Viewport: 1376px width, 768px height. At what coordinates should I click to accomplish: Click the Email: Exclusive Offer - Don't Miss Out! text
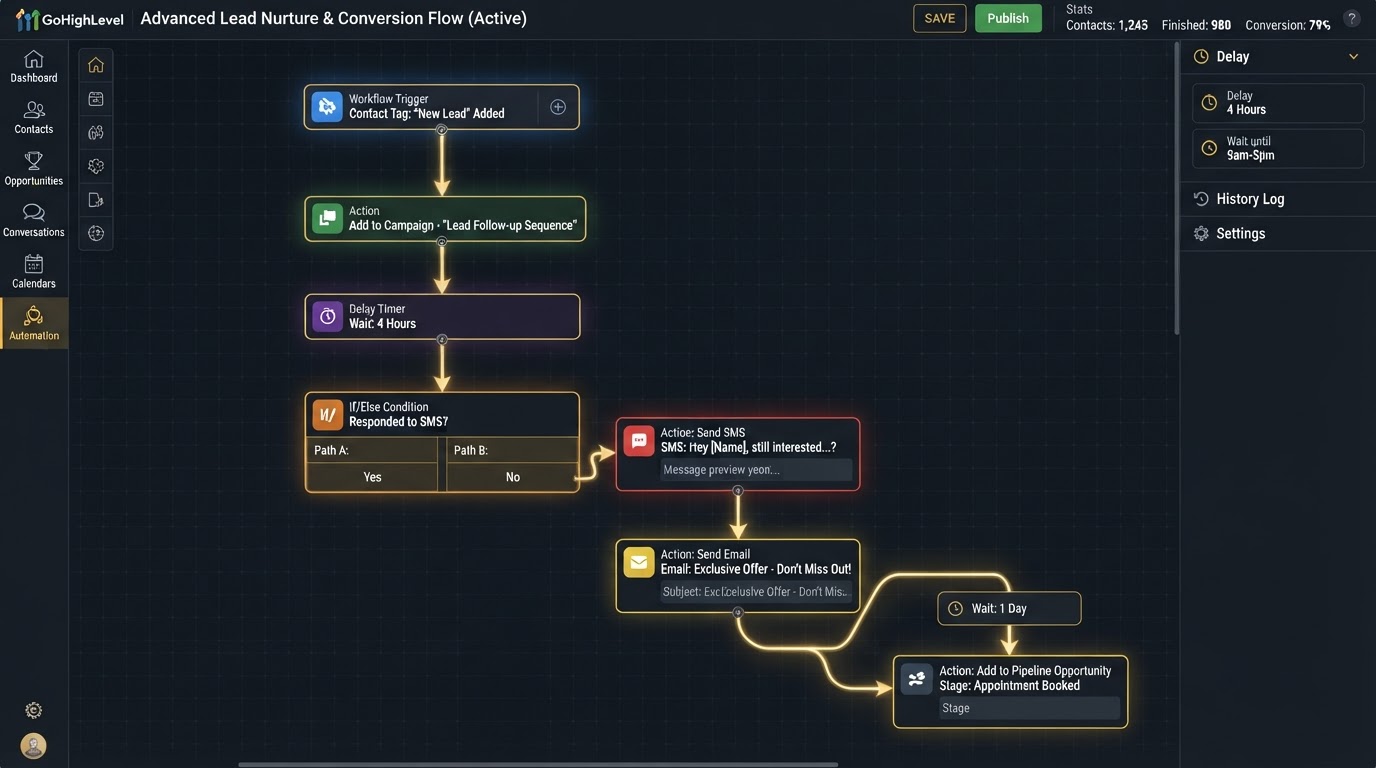(756, 569)
